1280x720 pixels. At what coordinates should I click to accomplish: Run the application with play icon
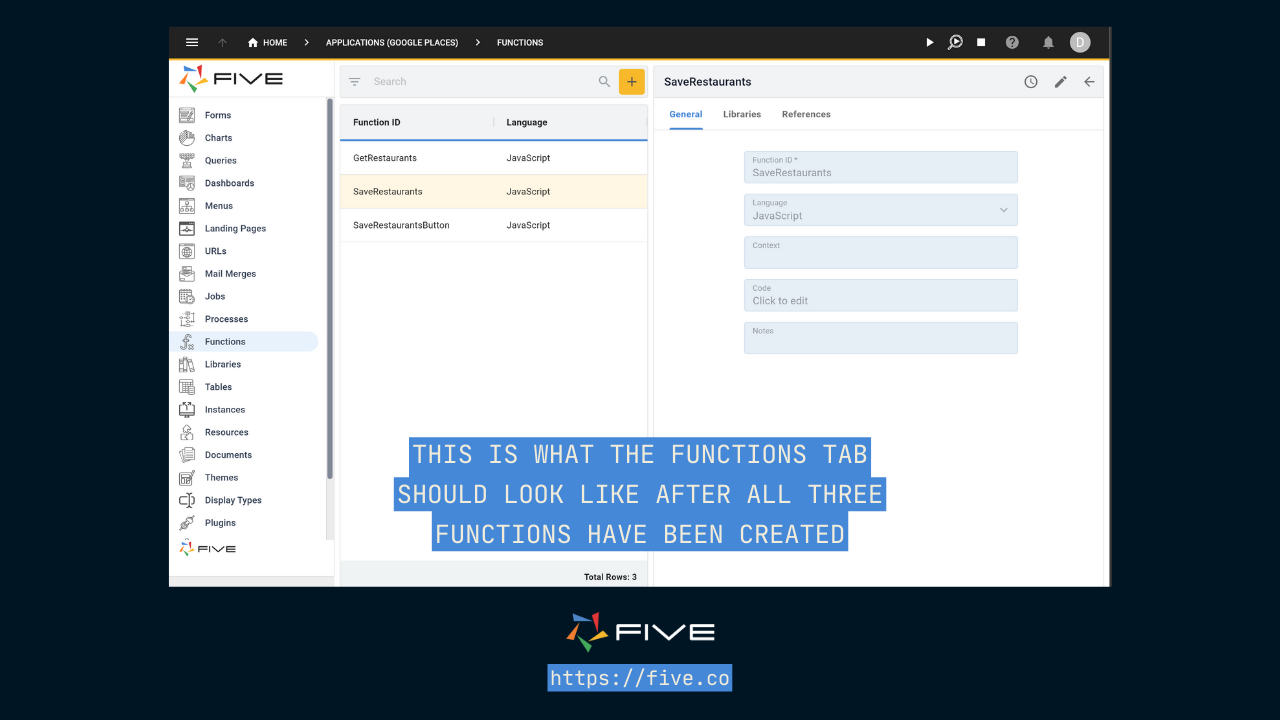click(x=929, y=42)
